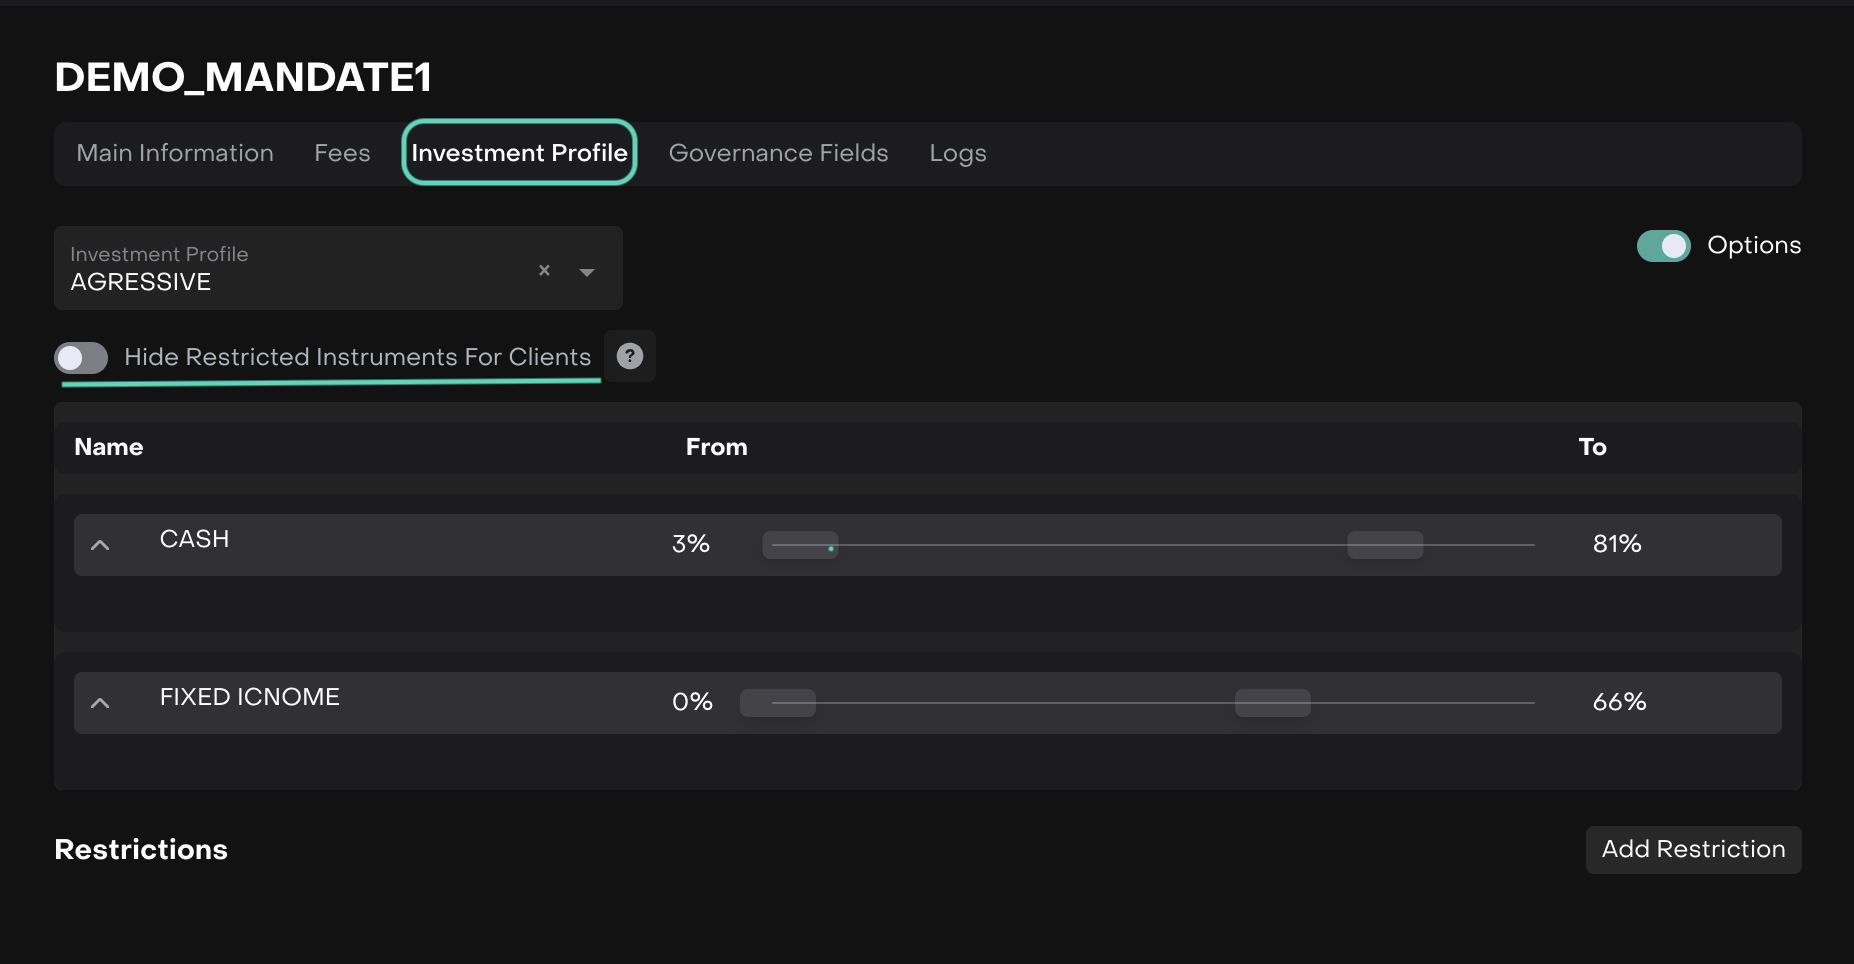Toggle the Options switch off
1854x964 pixels.
(1663, 246)
